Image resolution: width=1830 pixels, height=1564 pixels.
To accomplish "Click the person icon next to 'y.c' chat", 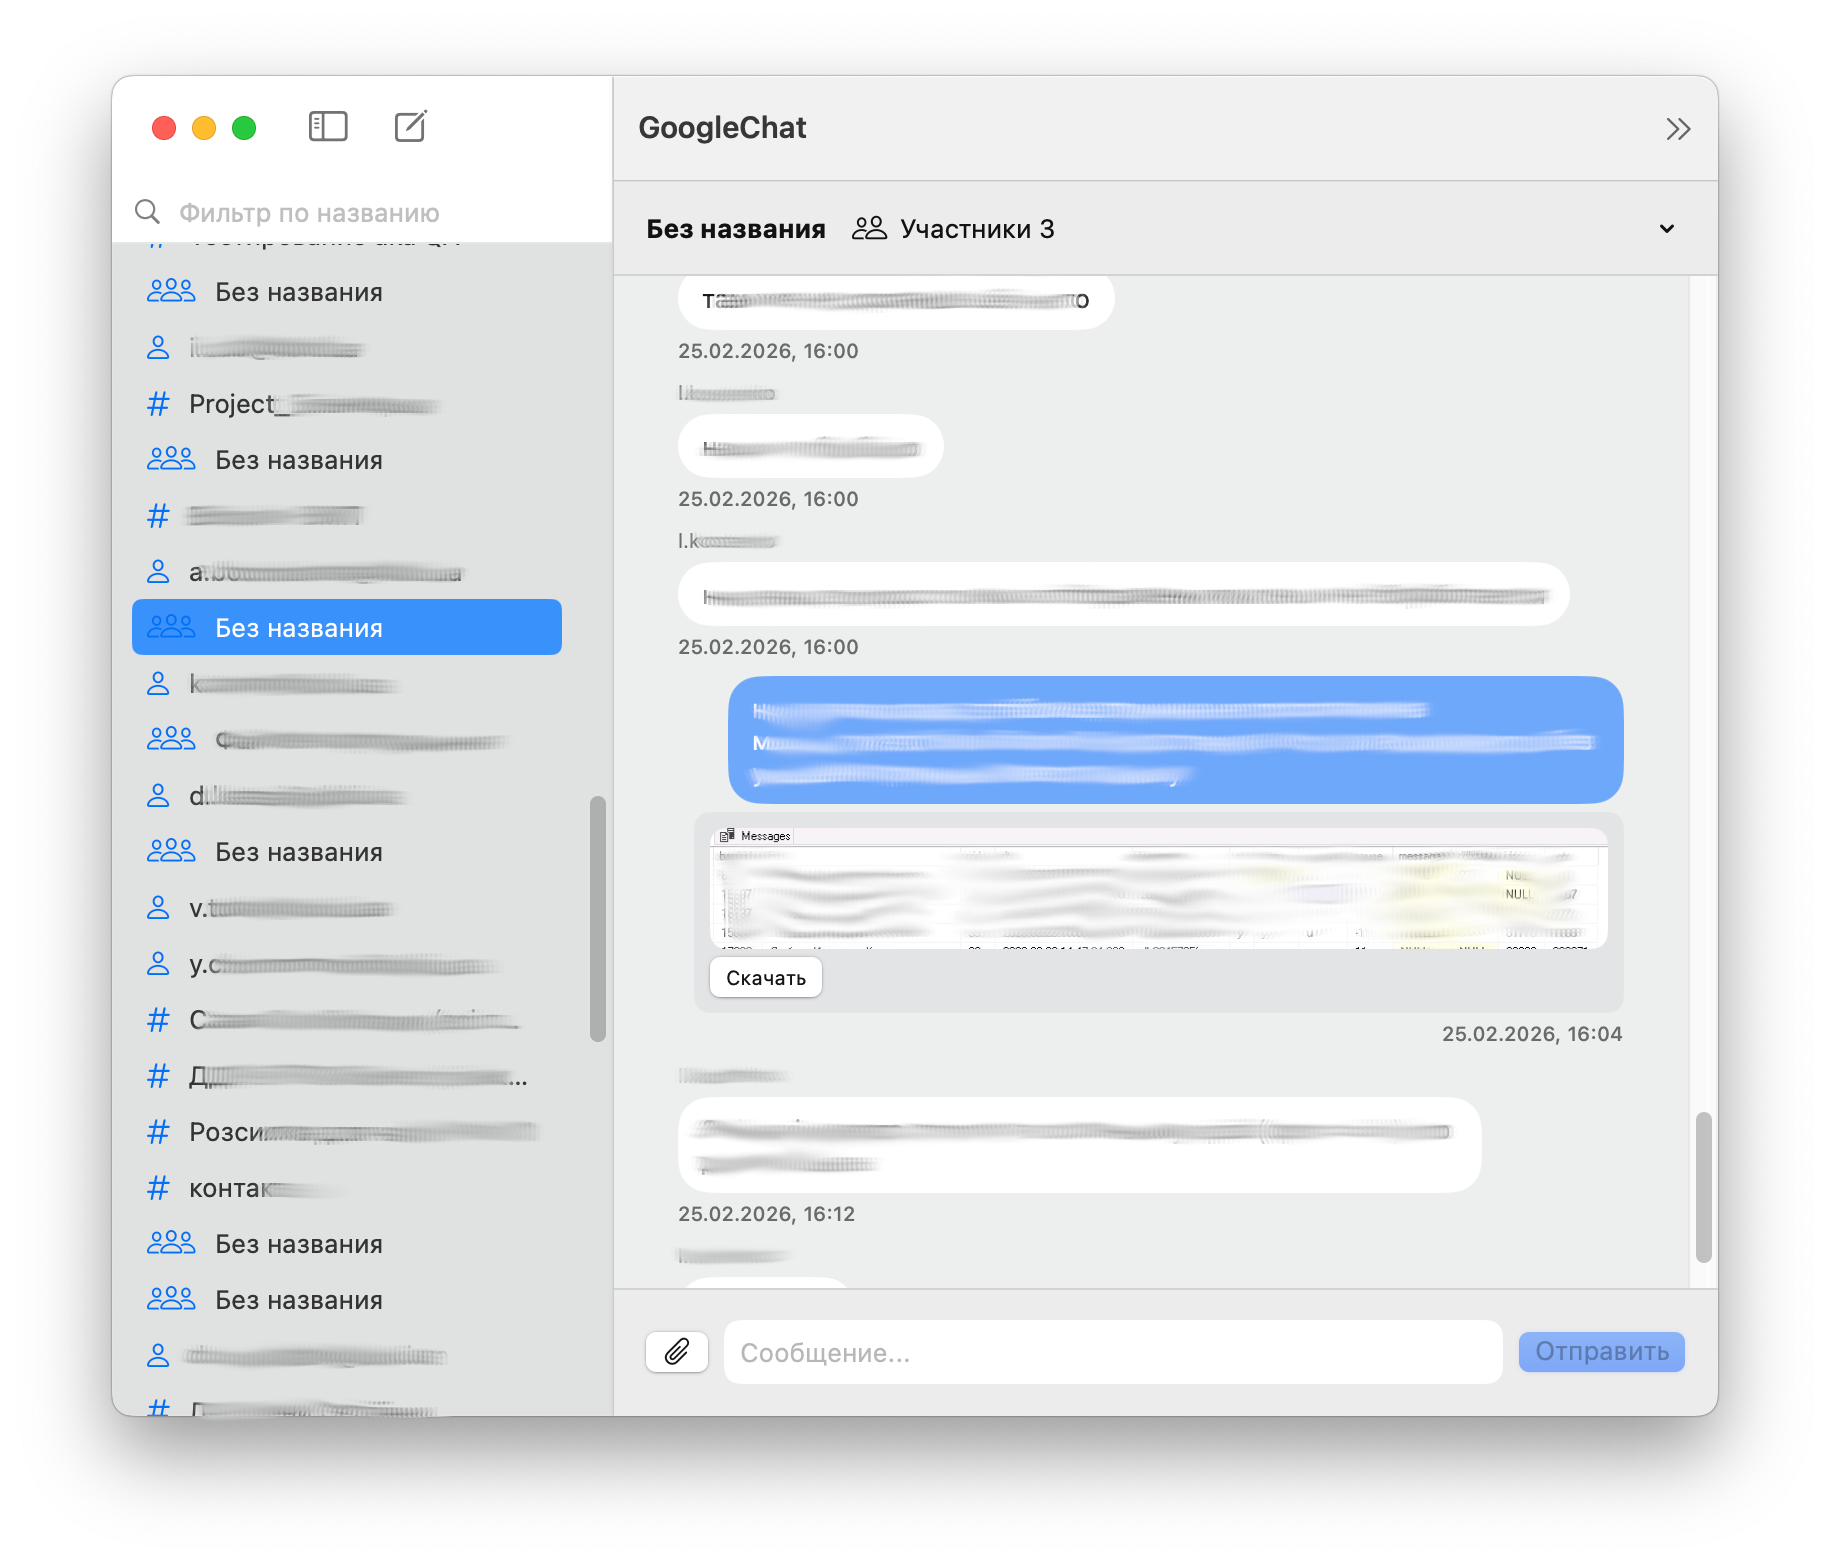I will point(158,964).
